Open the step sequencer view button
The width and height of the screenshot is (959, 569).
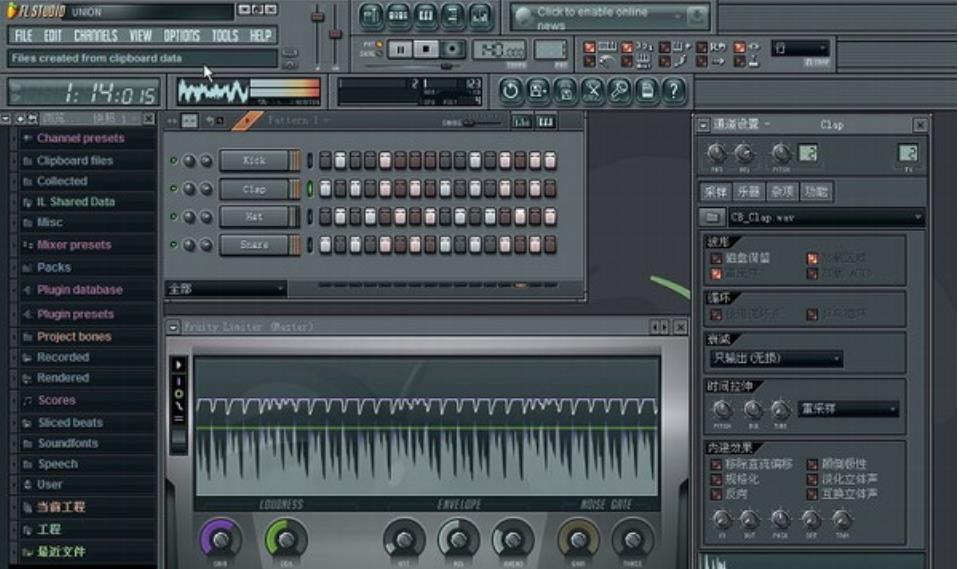click(x=398, y=15)
